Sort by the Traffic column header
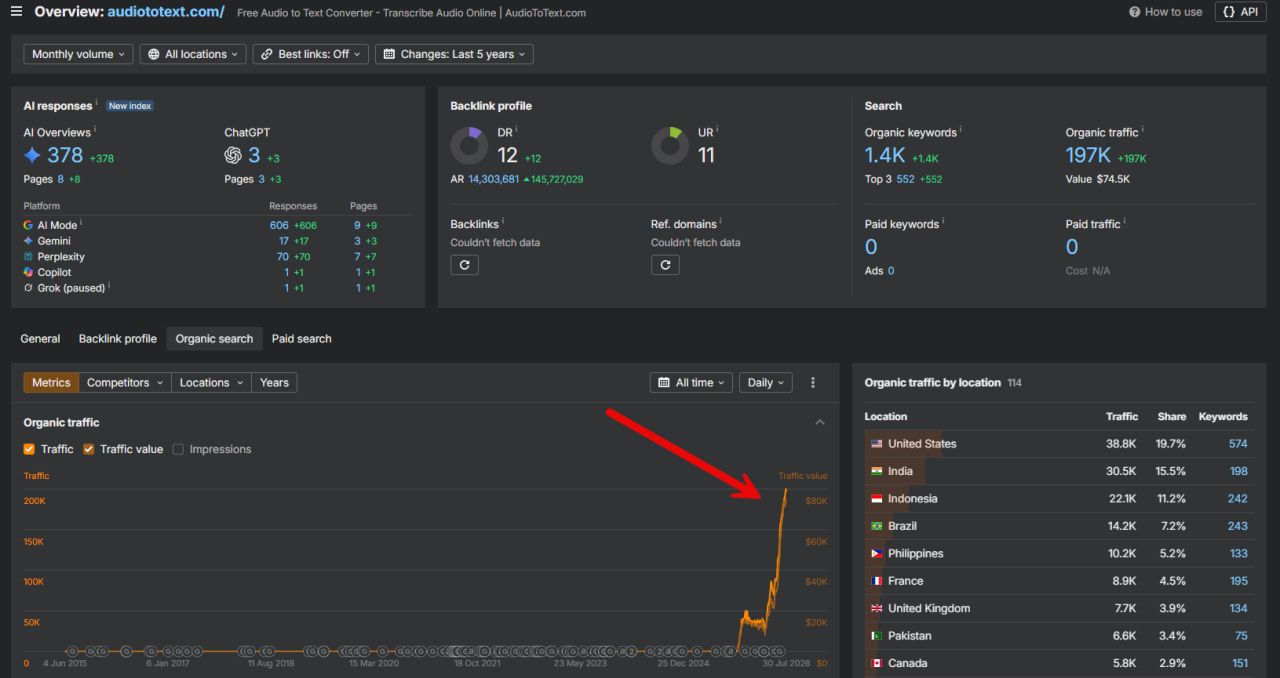Screen dimensions: 1280x678 point(1122,417)
